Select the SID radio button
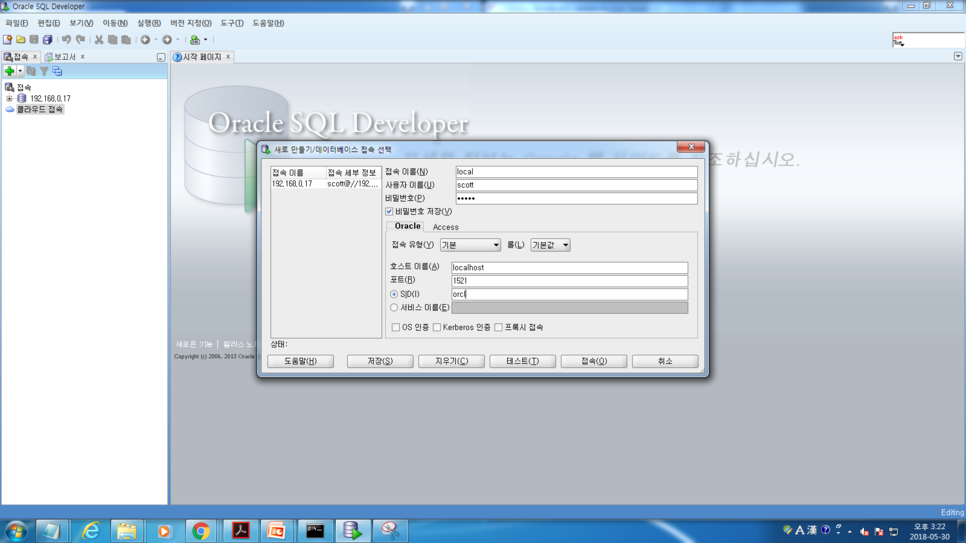Viewport: 966px width, 543px height. pos(394,294)
